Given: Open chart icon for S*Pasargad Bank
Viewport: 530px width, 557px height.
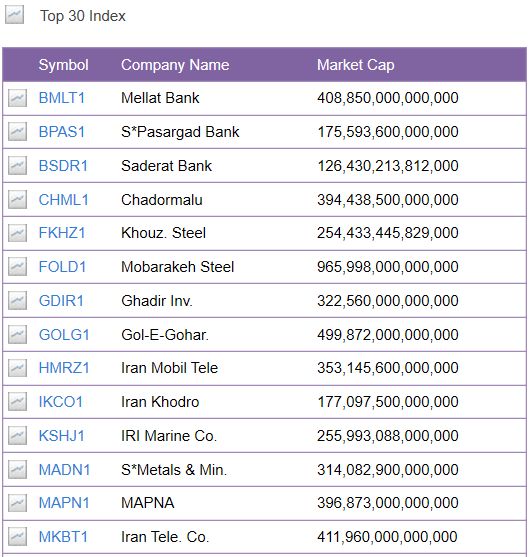Looking at the screenshot, I should (17, 132).
